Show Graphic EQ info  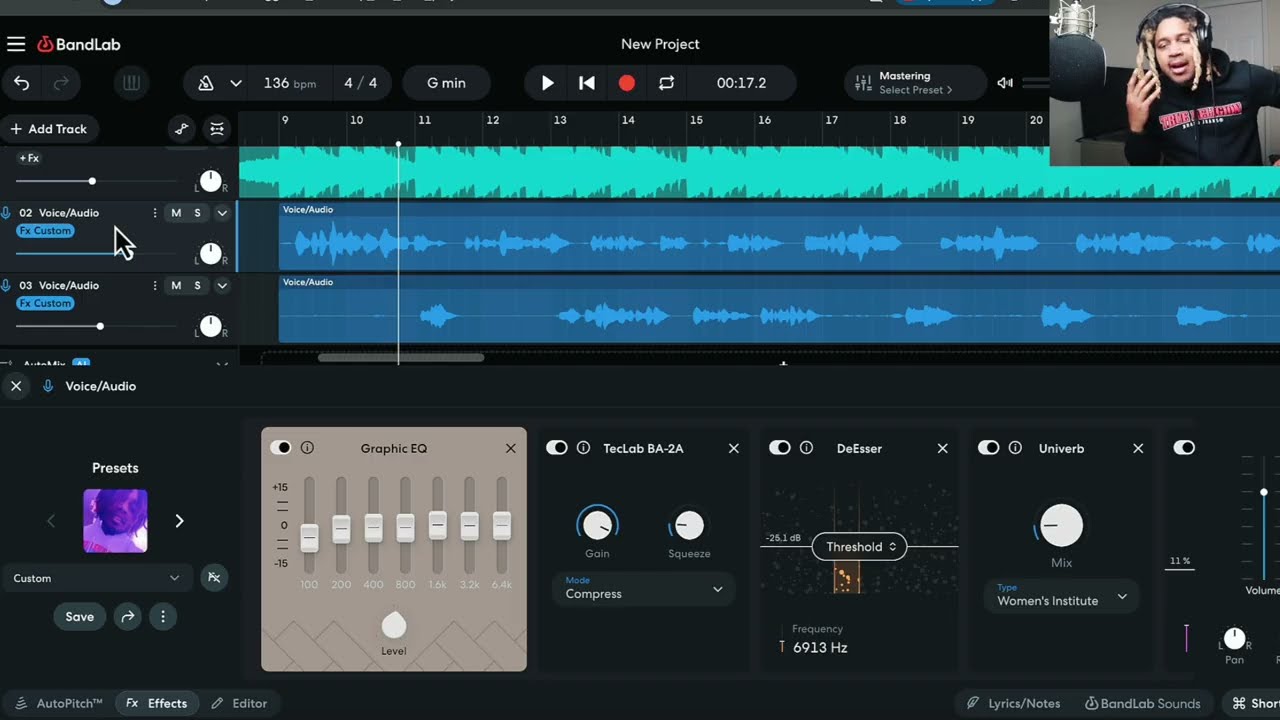[x=307, y=448]
